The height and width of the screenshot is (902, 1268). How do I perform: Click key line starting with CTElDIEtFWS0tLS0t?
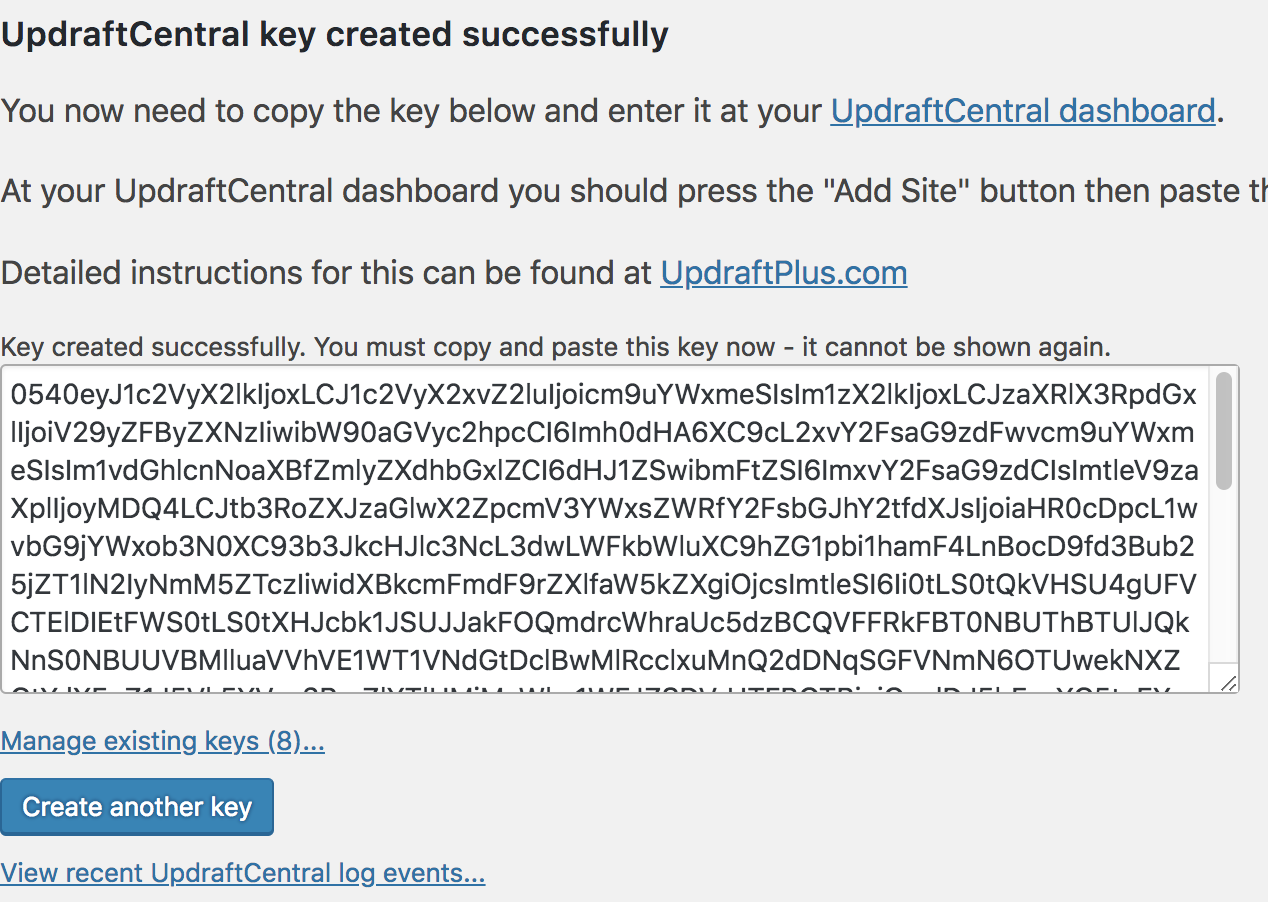pyautogui.click(x=600, y=624)
